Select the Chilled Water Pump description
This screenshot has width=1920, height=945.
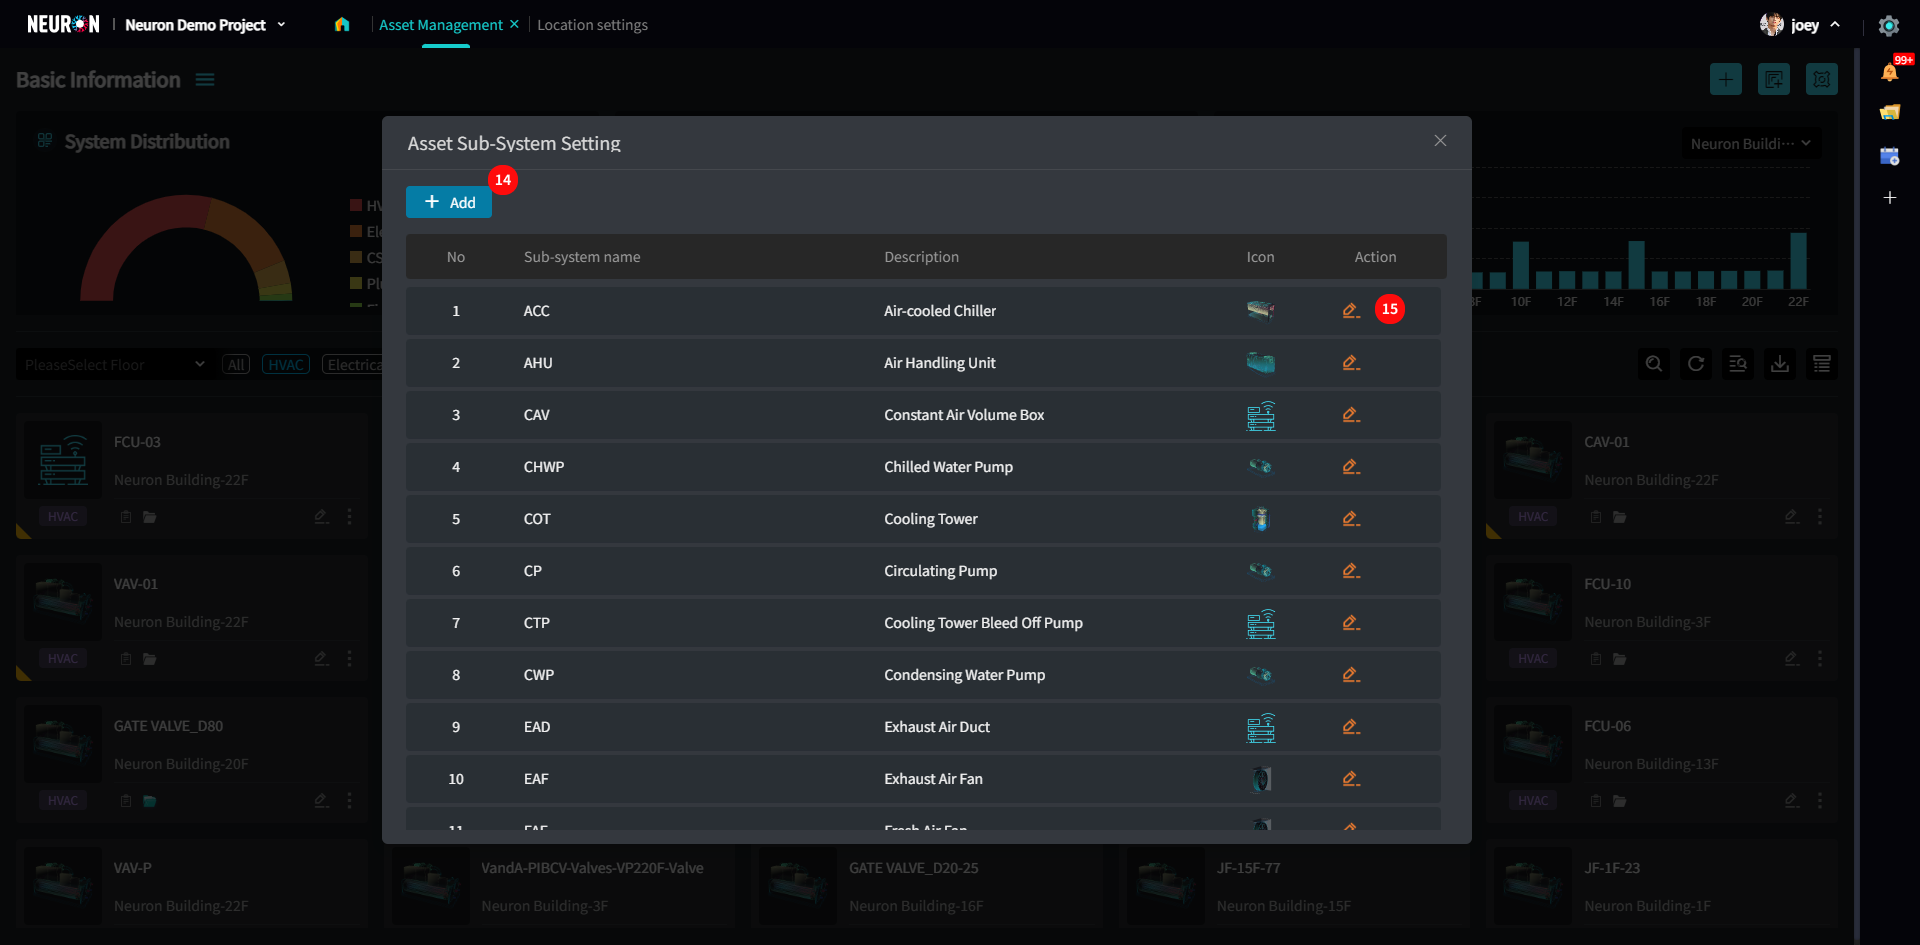948,467
